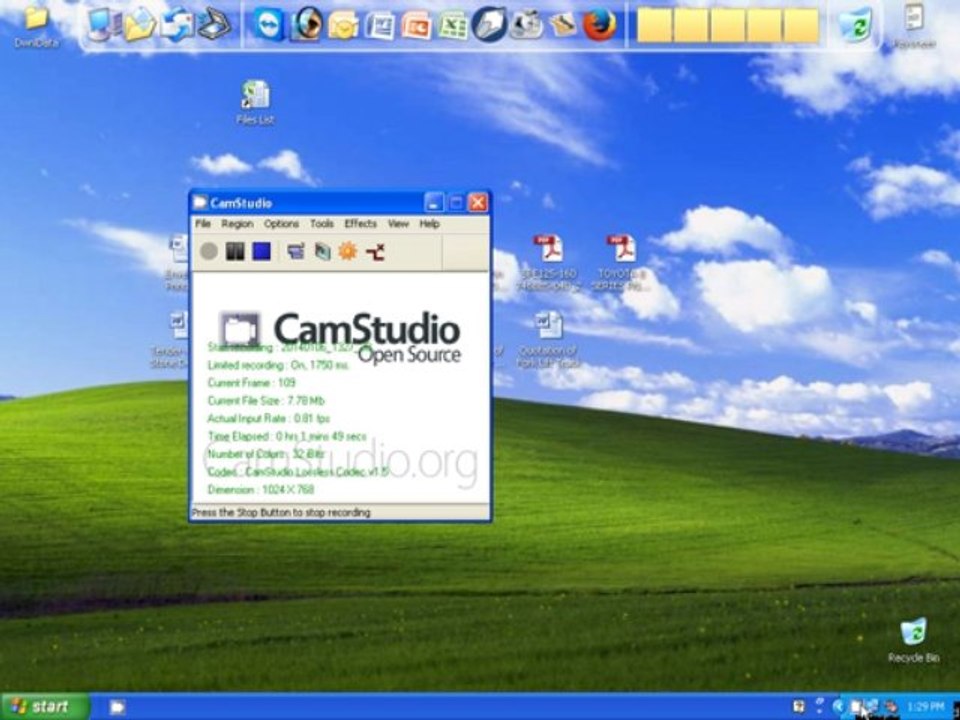
Task: Launch Firefox from the dock
Action: pos(599,26)
